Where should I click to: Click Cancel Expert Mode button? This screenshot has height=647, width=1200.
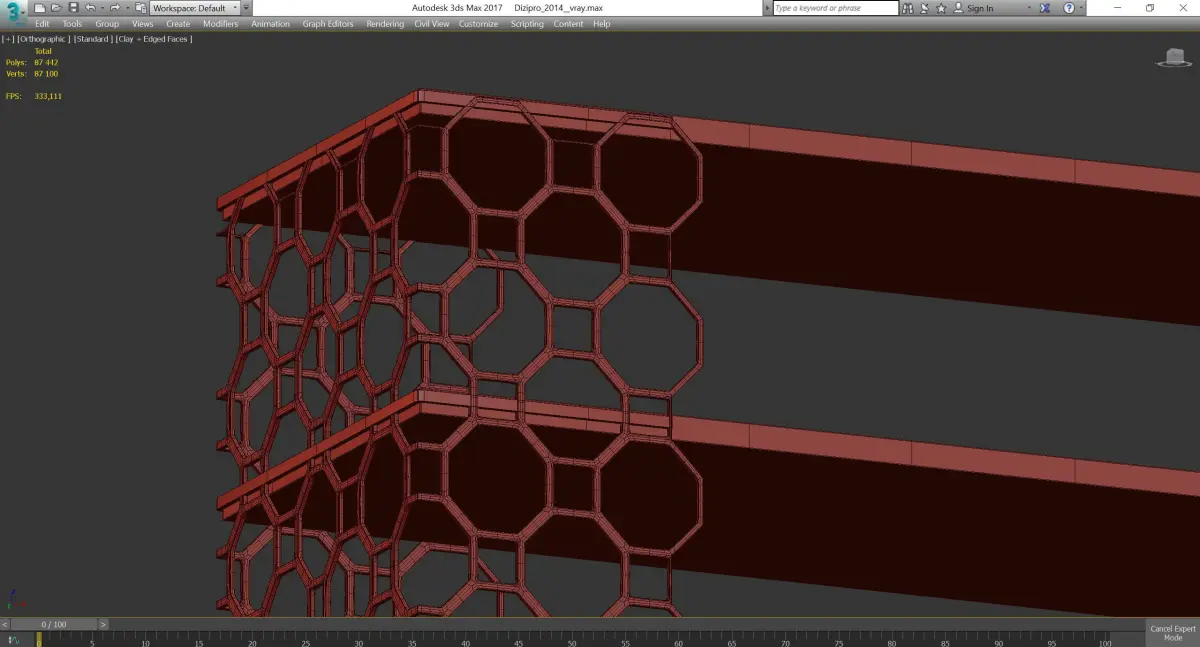point(1173,633)
